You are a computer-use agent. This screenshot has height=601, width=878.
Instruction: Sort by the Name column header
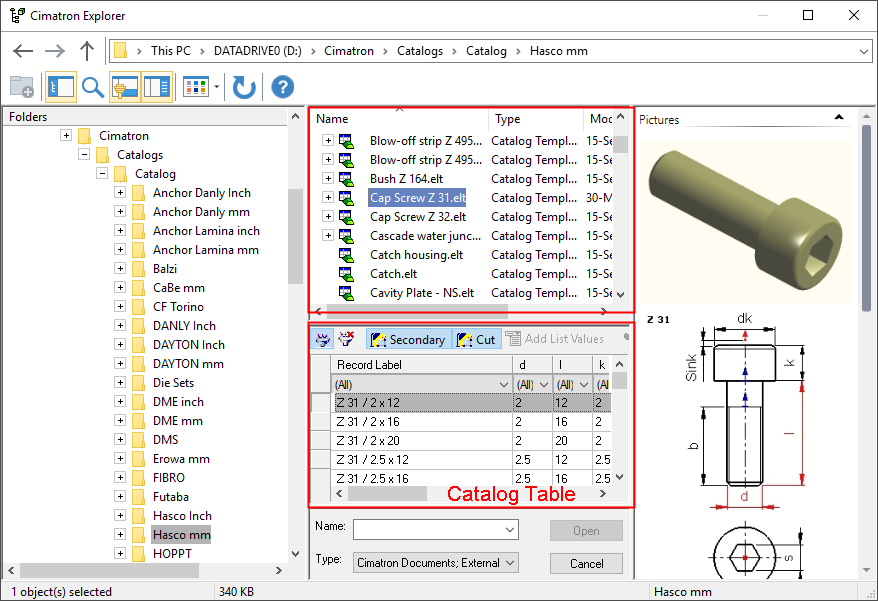tap(399, 119)
